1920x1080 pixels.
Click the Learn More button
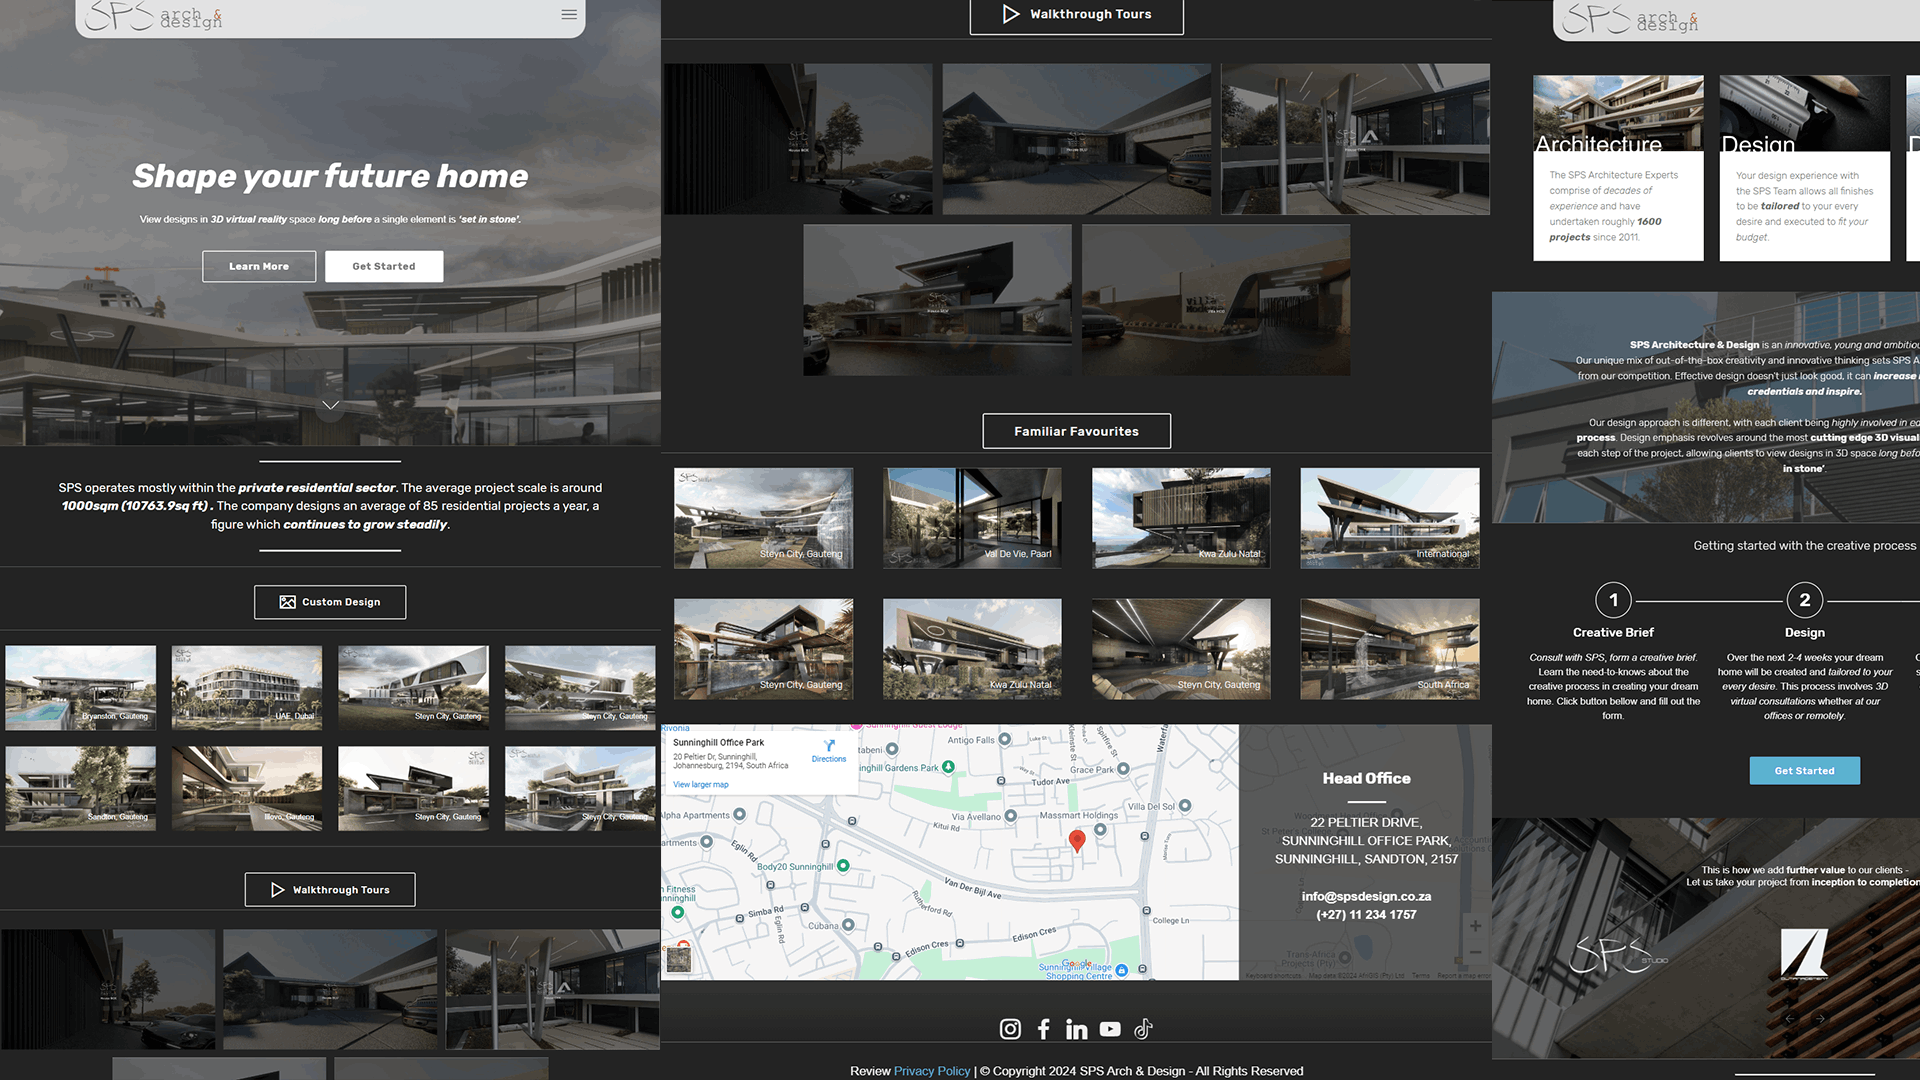pyautogui.click(x=259, y=266)
